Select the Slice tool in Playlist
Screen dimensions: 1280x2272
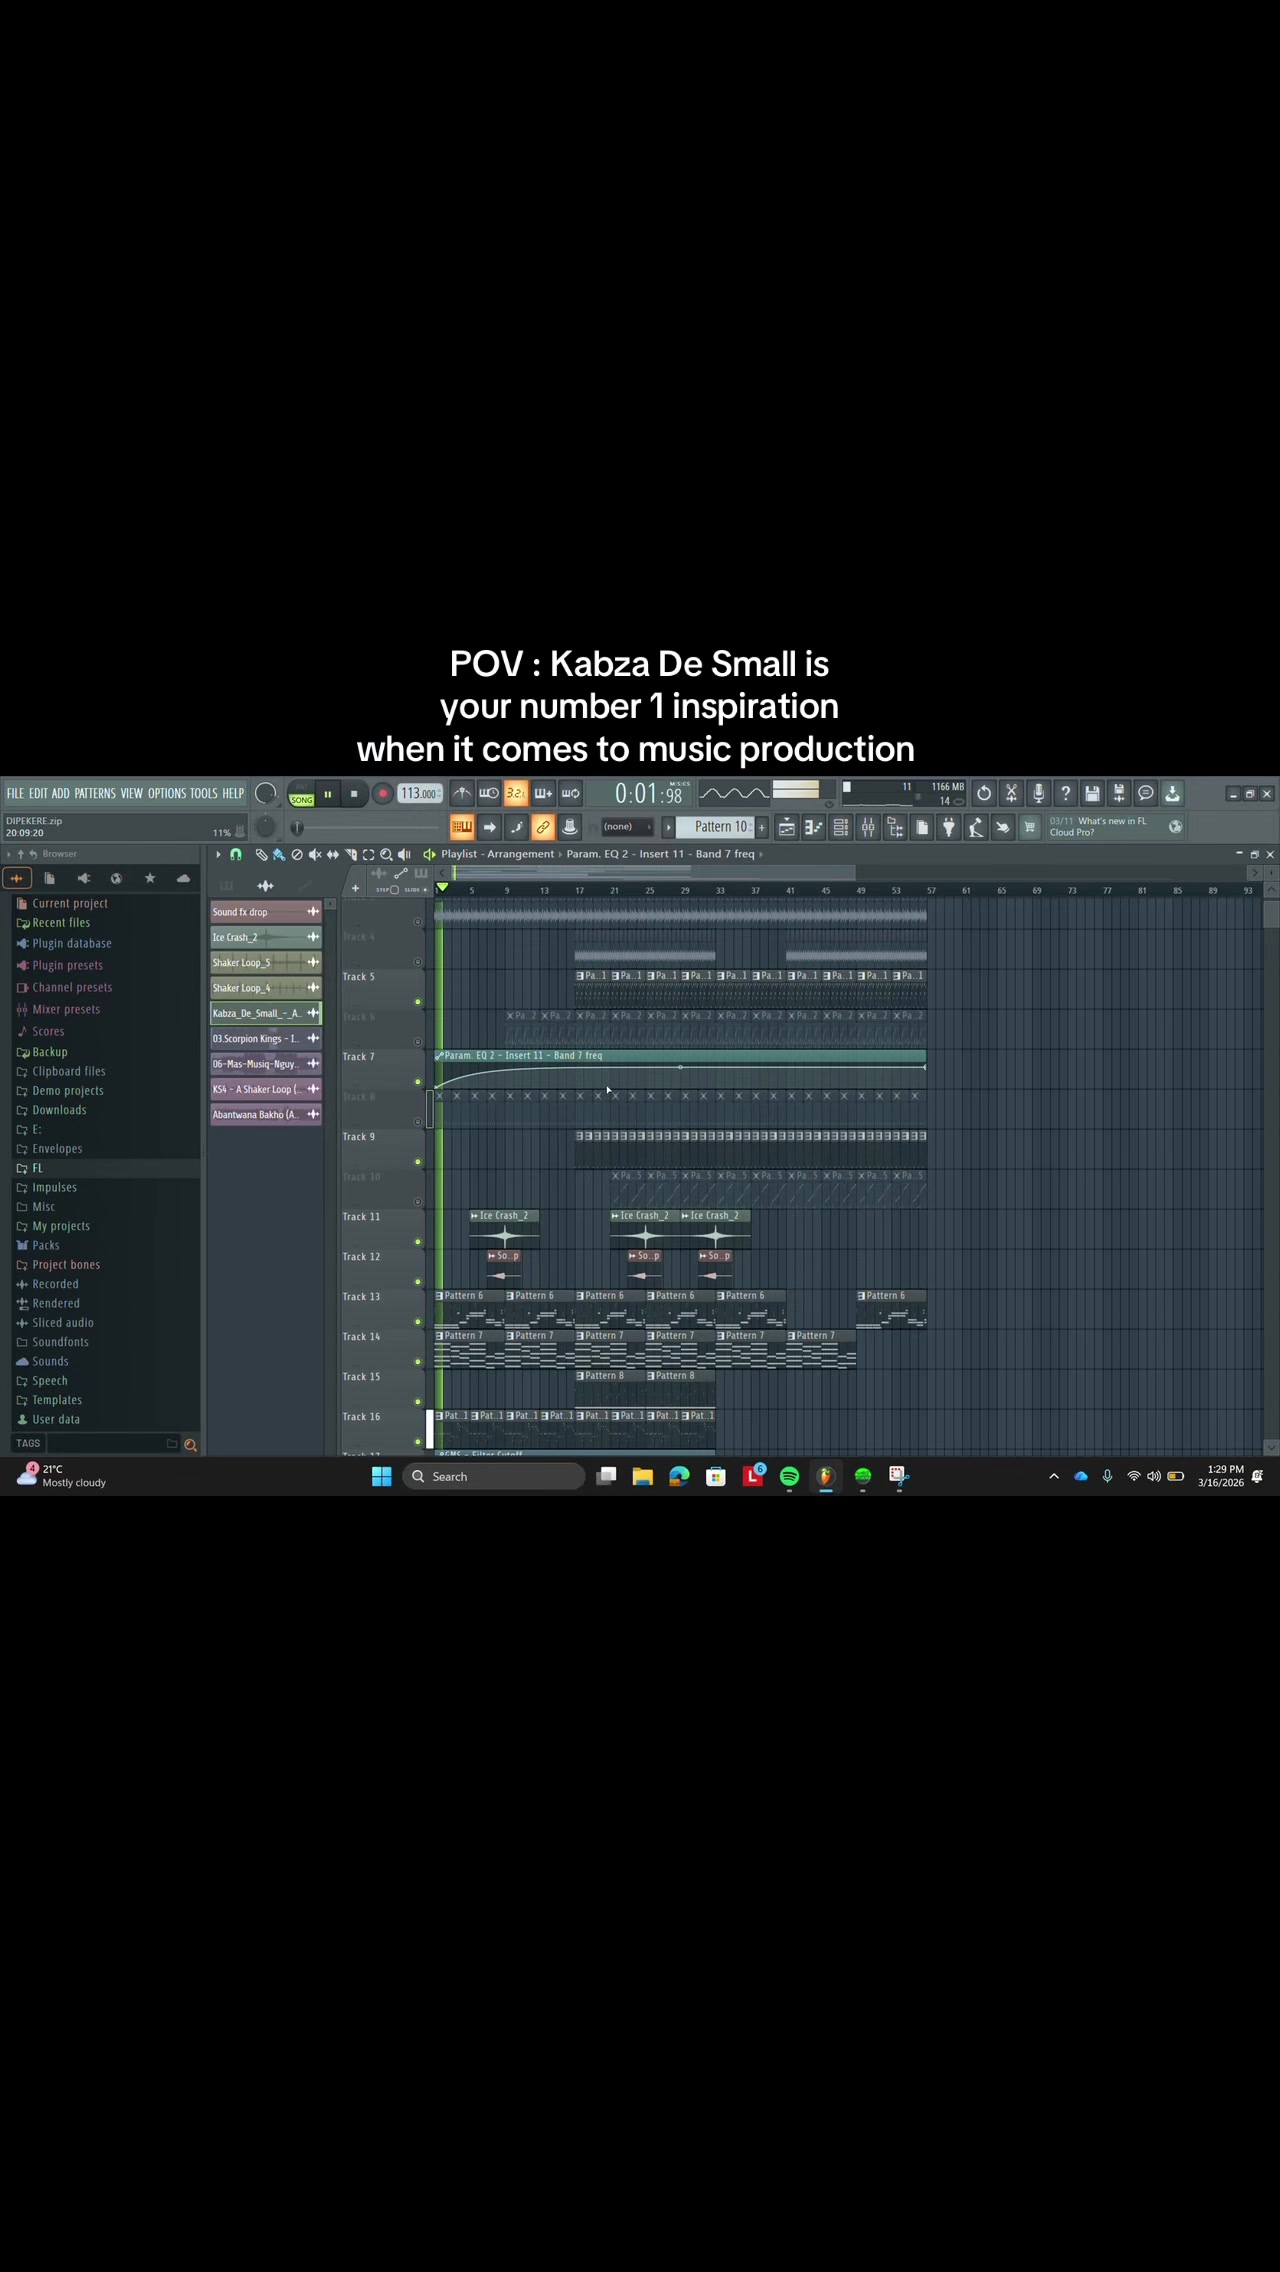351,855
